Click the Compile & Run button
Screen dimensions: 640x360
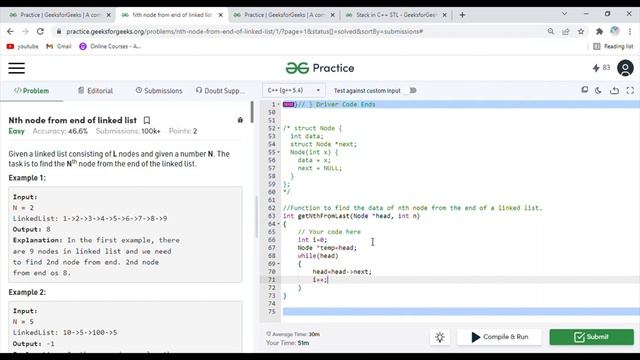[x=500, y=337]
